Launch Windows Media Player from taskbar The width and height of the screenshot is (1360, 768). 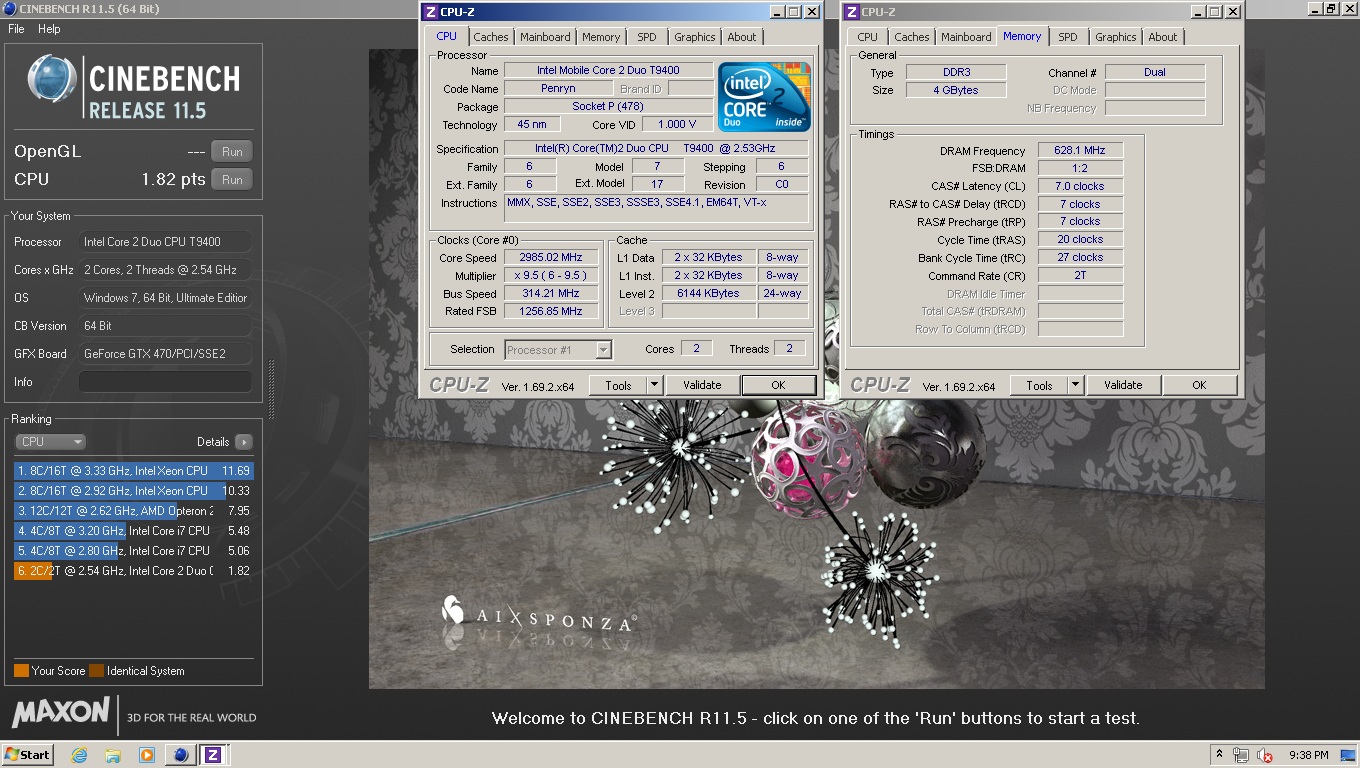(147, 755)
